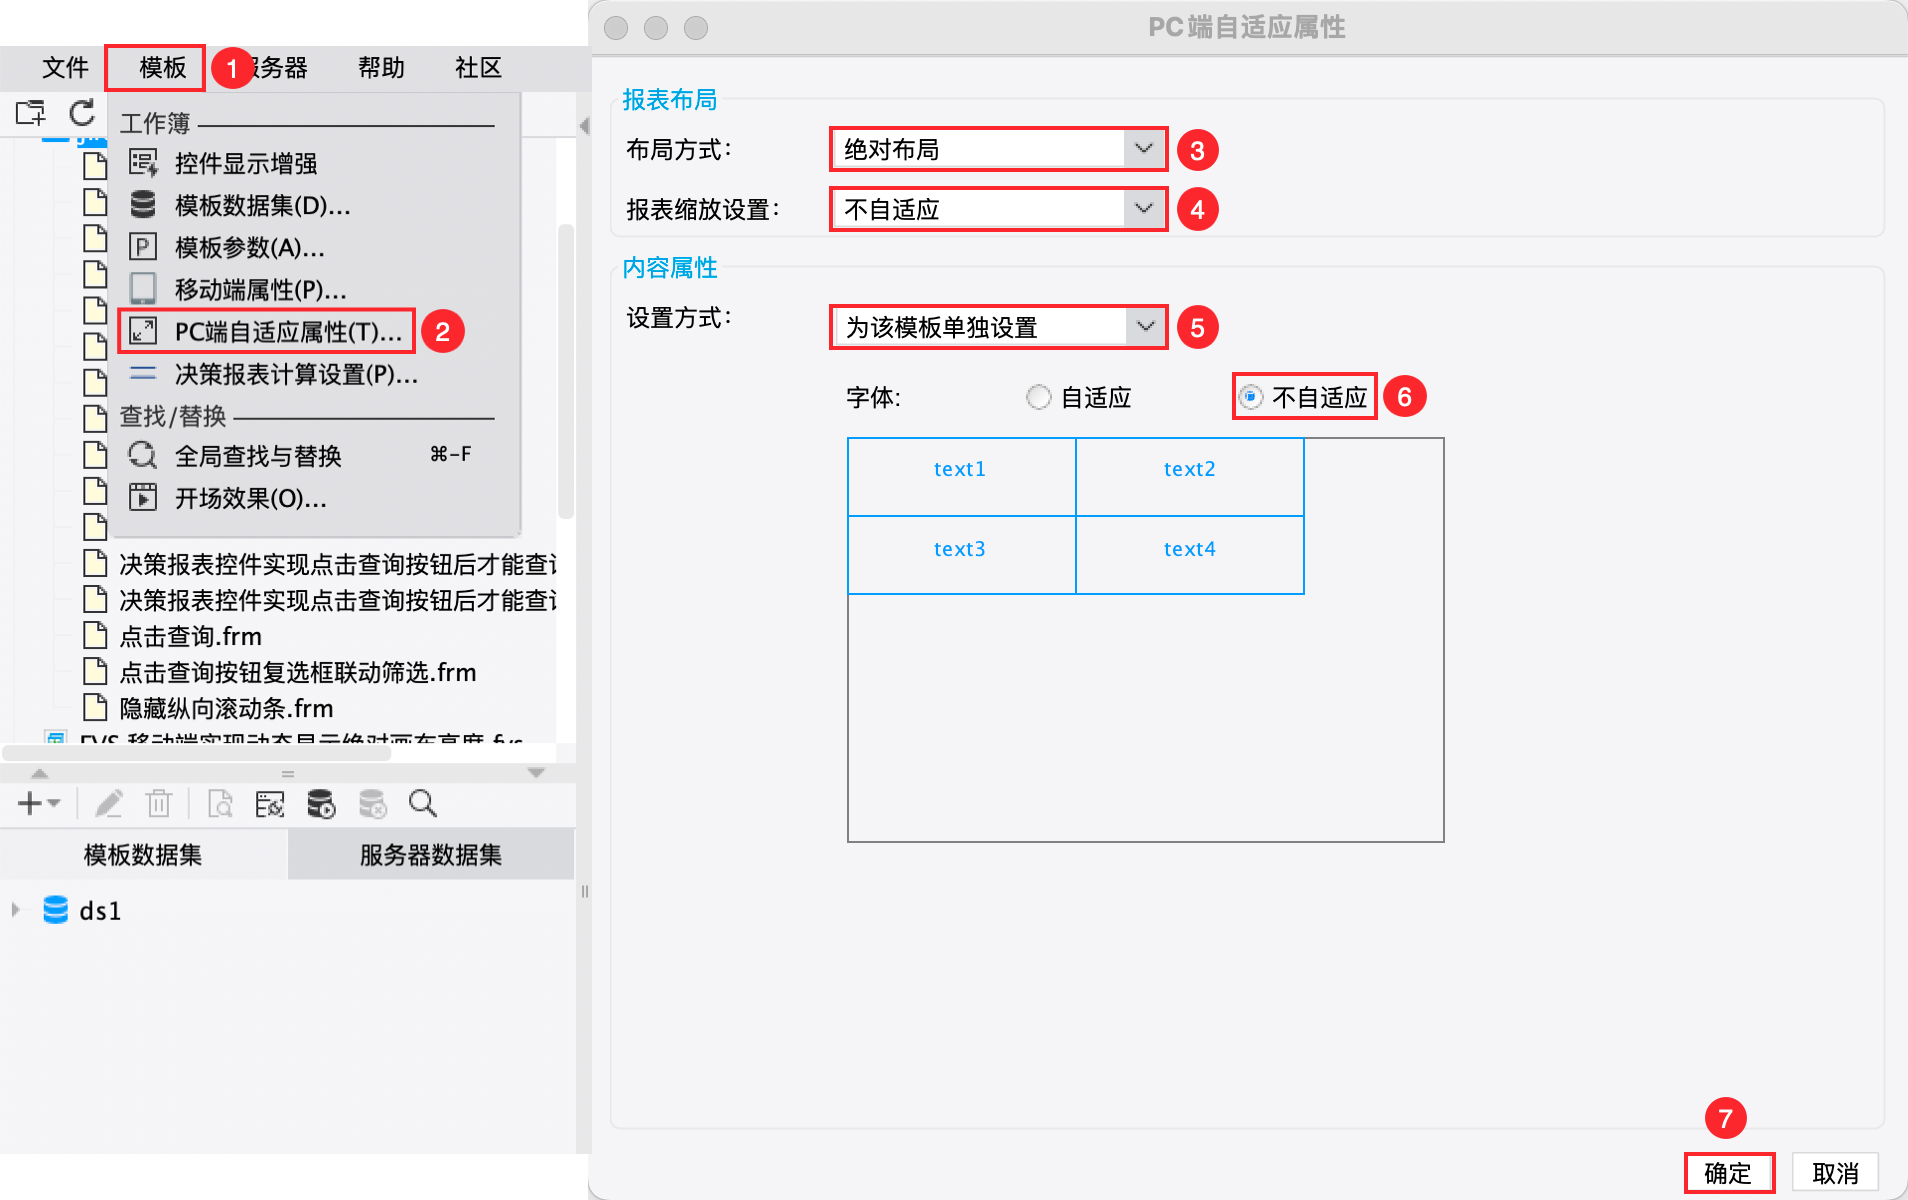Open the 设置方式 dropdown
Image resolution: width=1908 pixels, height=1200 pixels.
[998, 327]
